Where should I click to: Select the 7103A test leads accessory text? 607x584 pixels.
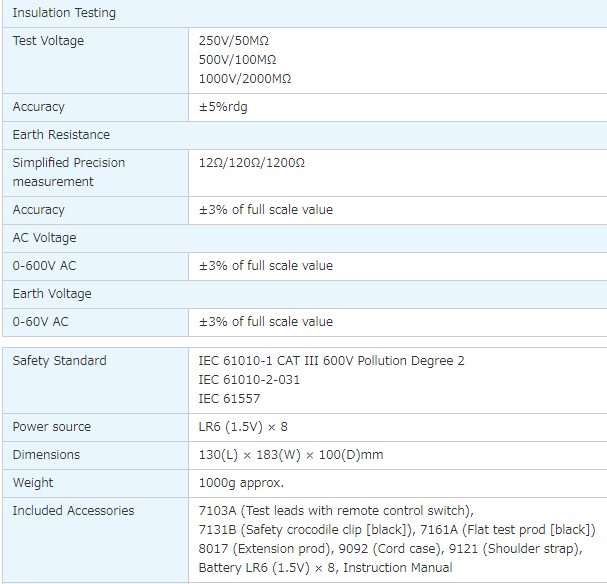coord(336,511)
